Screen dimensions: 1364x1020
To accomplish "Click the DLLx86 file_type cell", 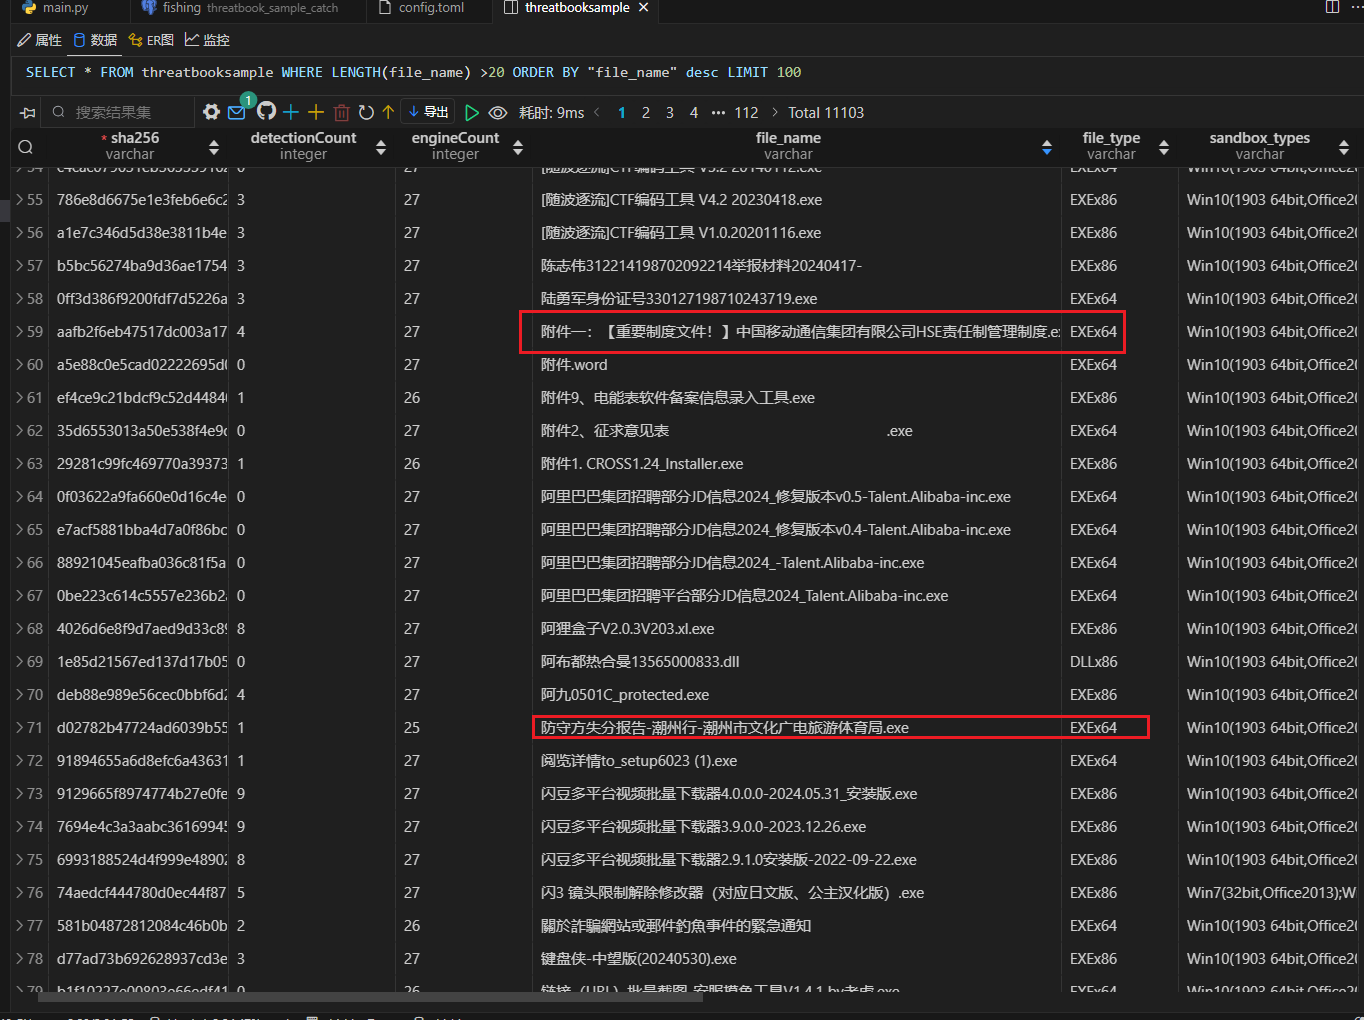I will tap(1119, 662).
